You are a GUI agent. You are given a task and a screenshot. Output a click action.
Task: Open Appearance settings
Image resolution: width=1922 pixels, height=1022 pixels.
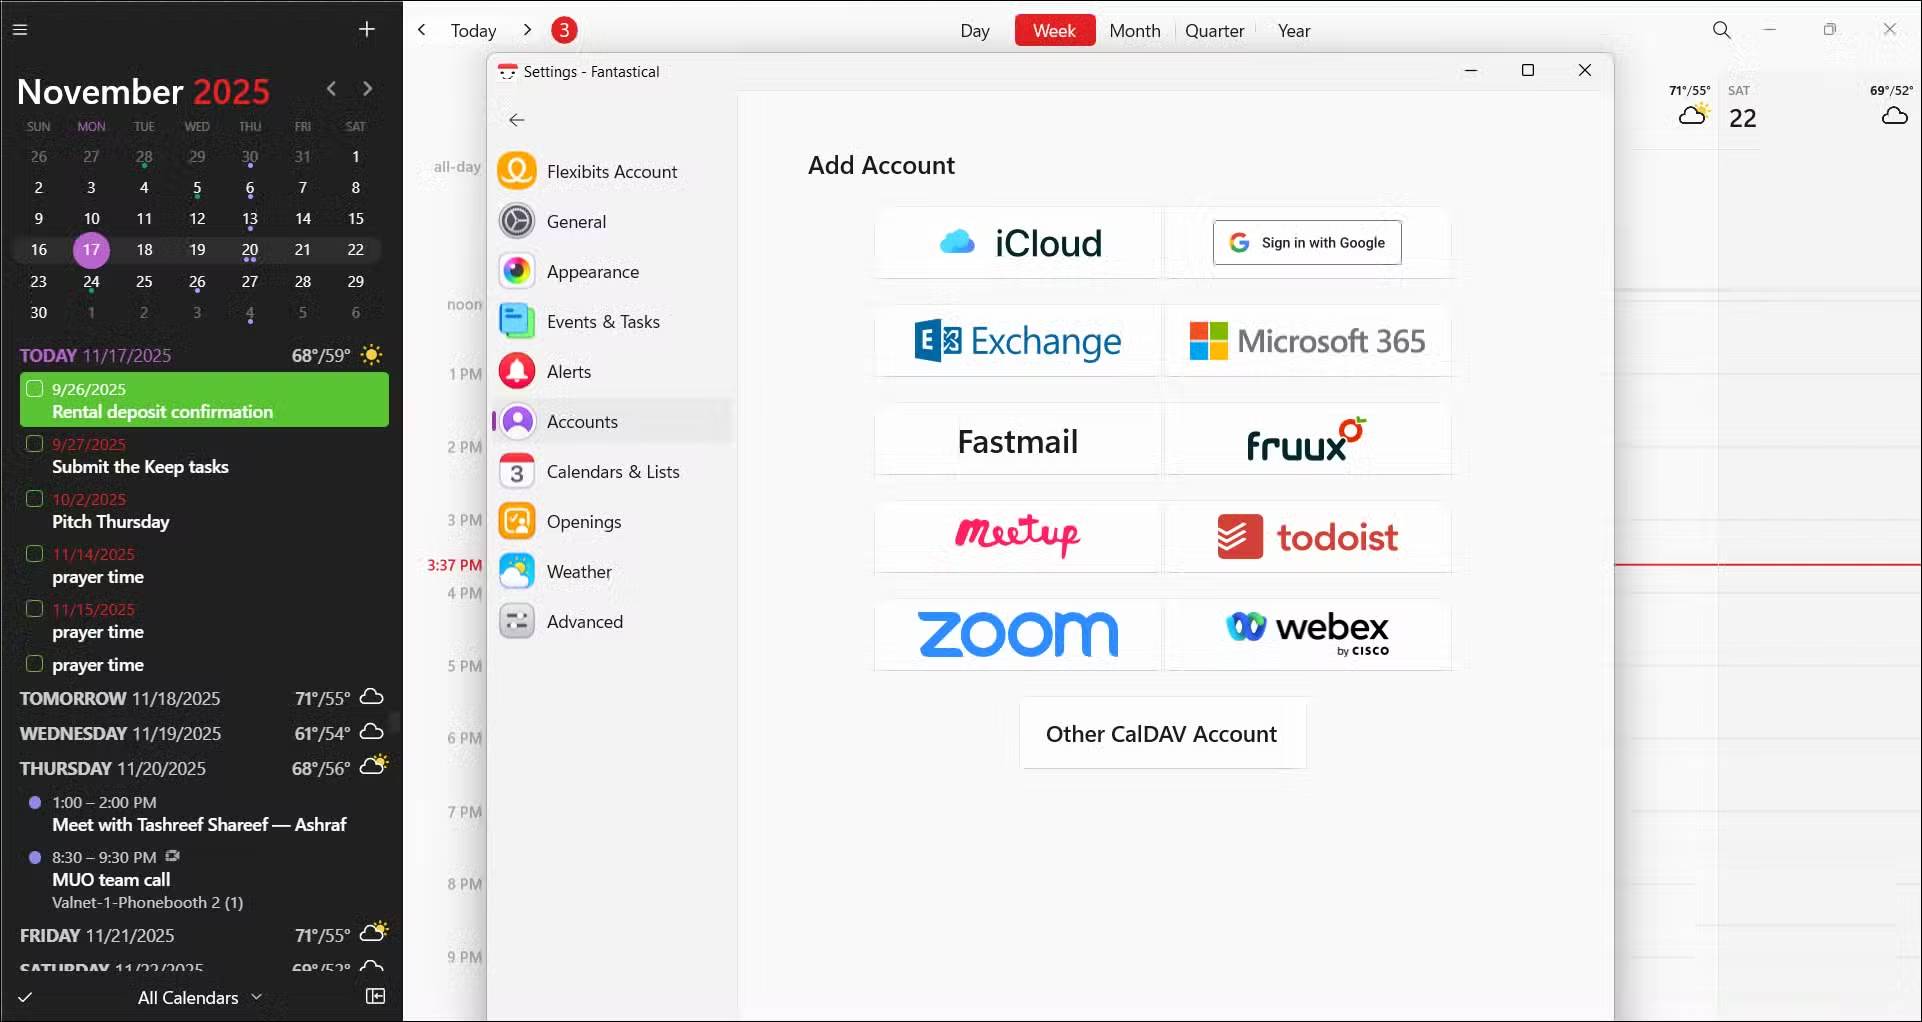pos(612,272)
